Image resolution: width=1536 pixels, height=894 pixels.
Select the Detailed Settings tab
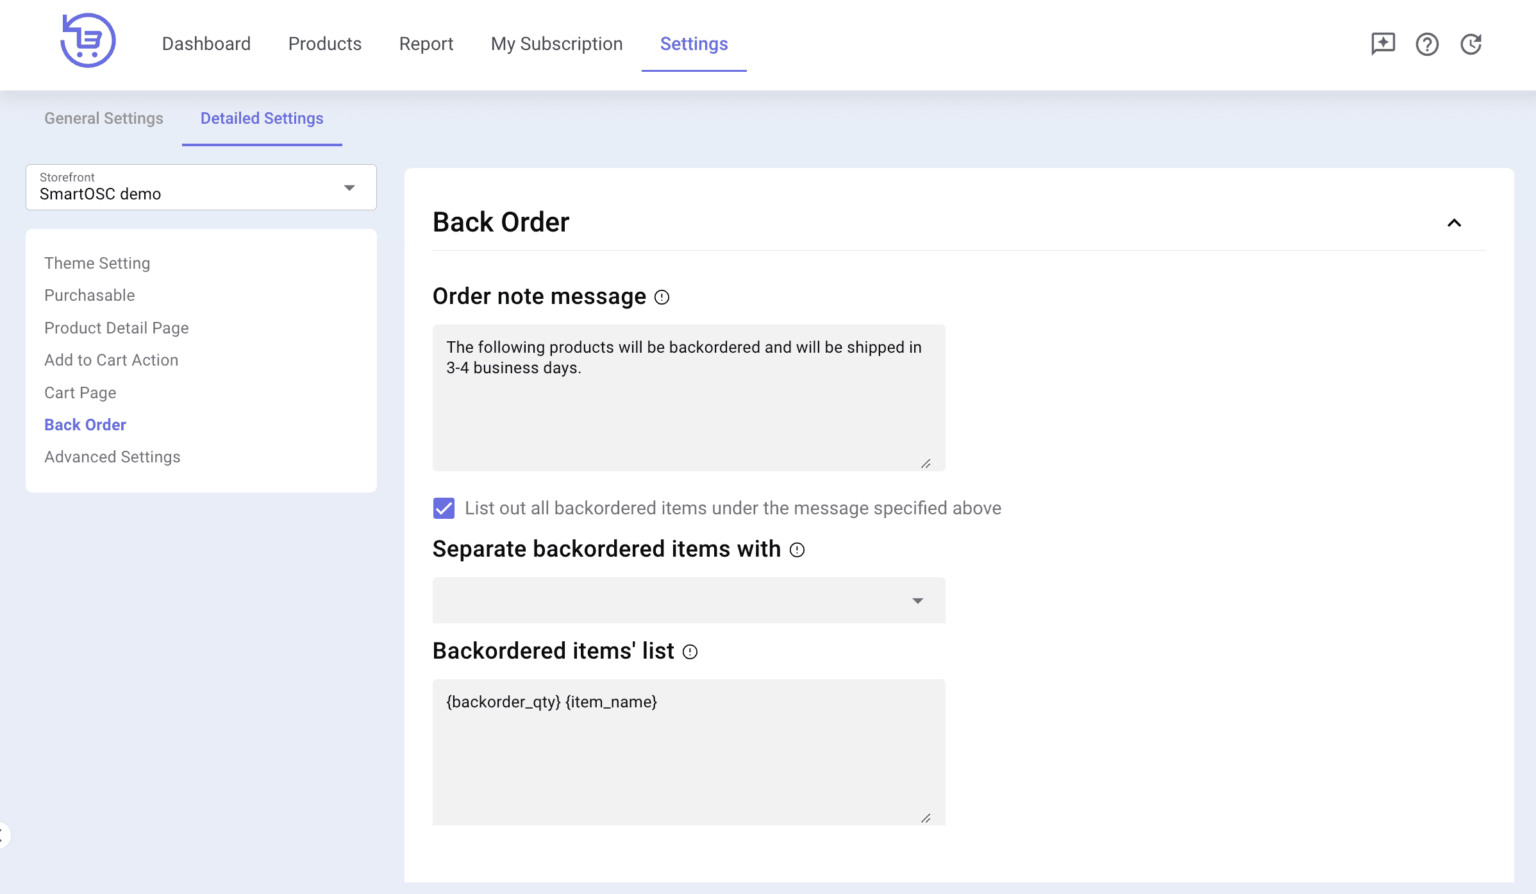coord(262,118)
